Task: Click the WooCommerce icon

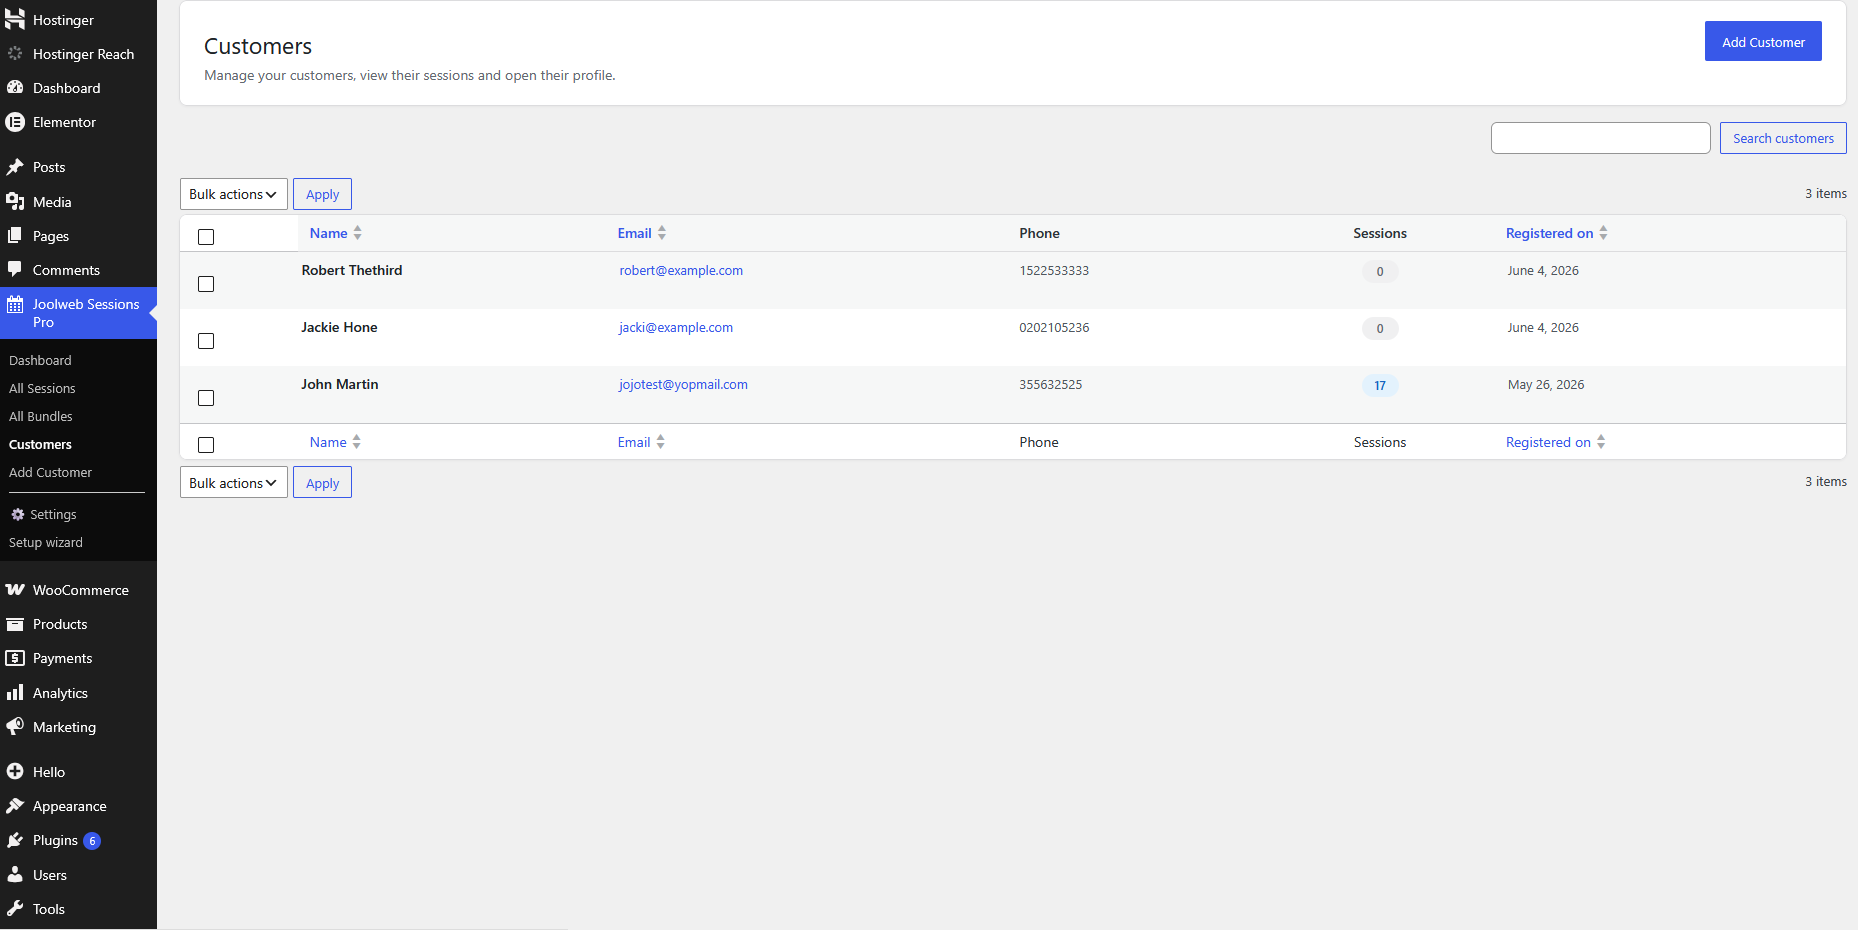Action: (15, 590)
